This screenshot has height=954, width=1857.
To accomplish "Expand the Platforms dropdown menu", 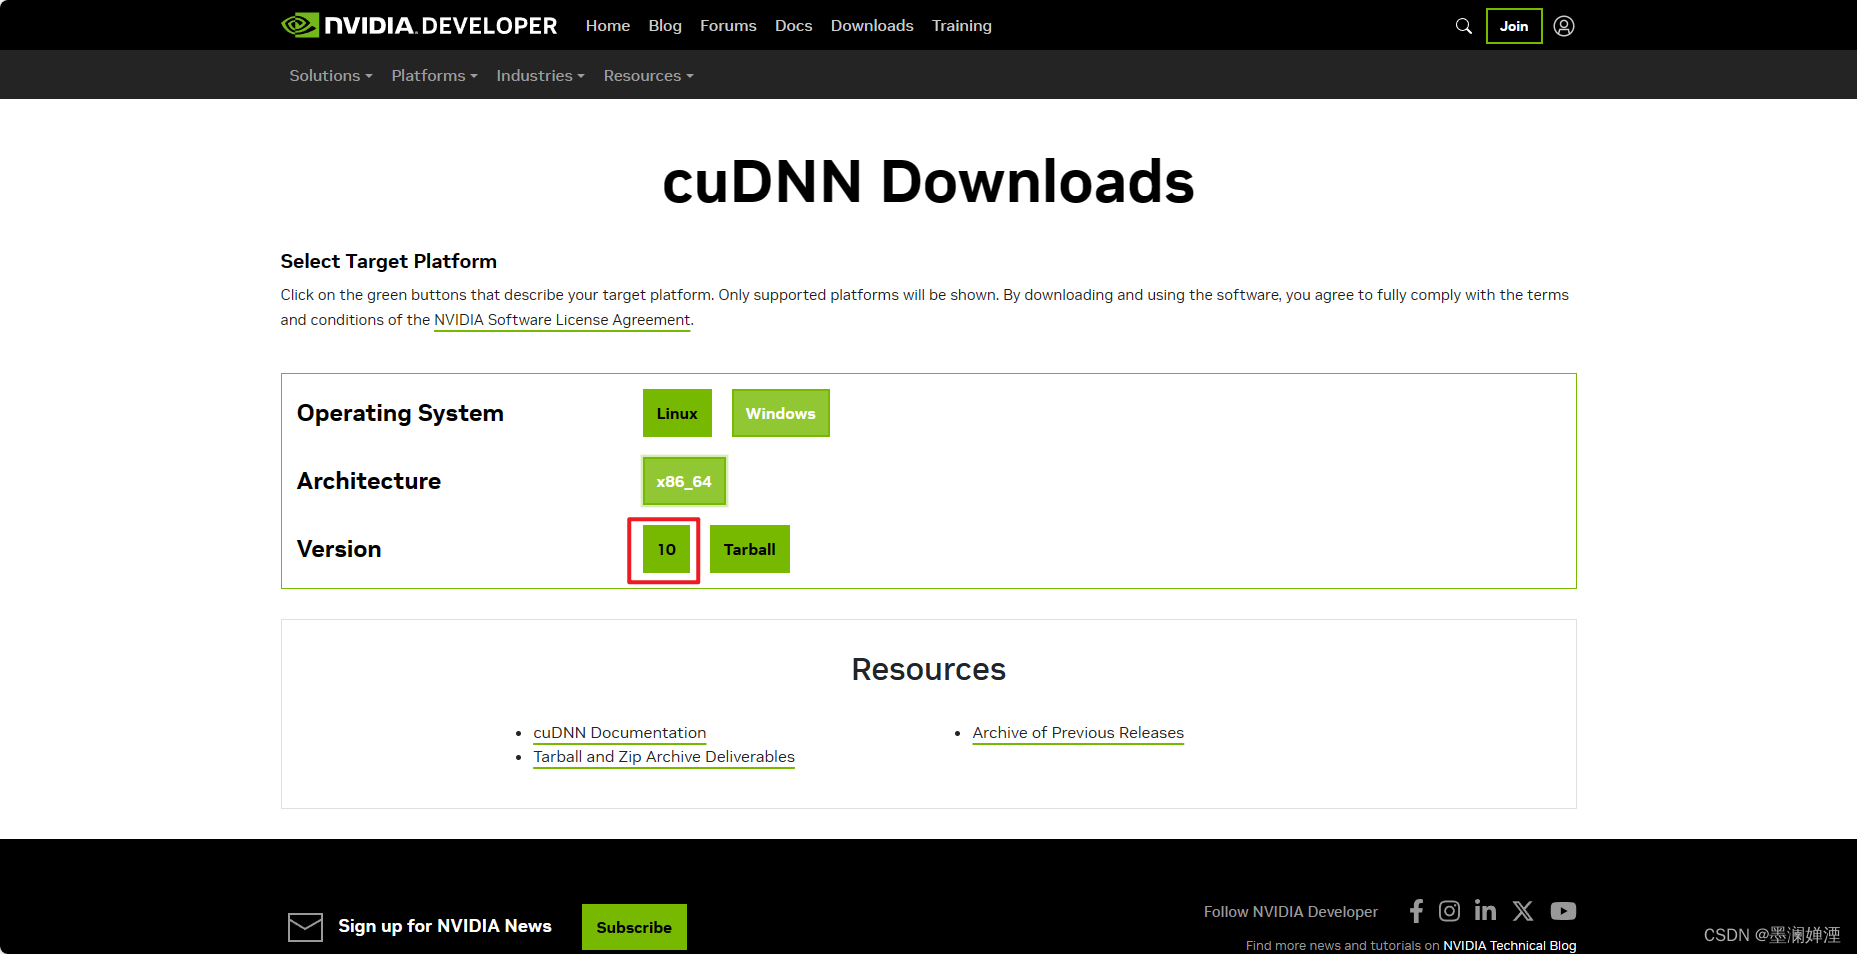I will [x=434, y=75].
